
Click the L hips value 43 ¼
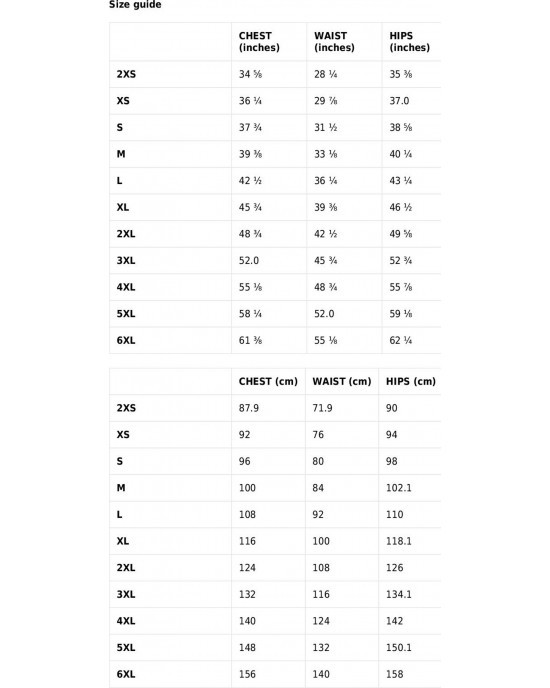(x=400, y=181)
